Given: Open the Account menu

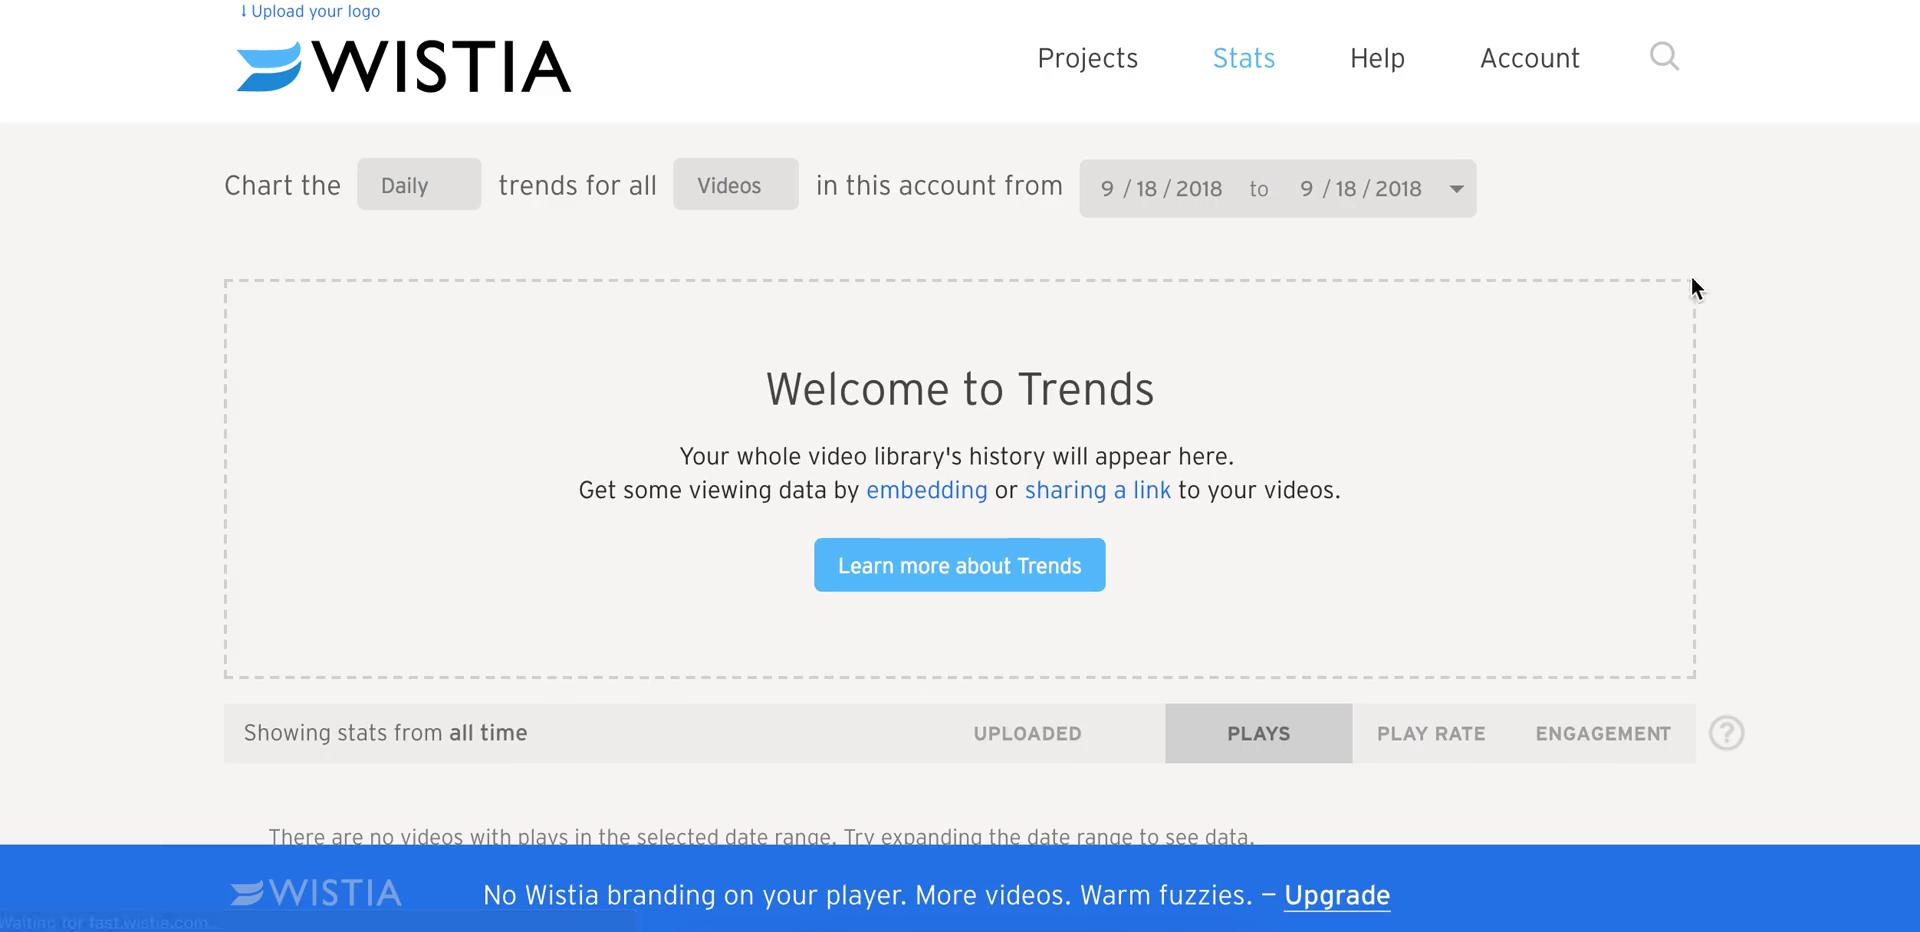Looking at the screenshot, I should coord(1530,58).
